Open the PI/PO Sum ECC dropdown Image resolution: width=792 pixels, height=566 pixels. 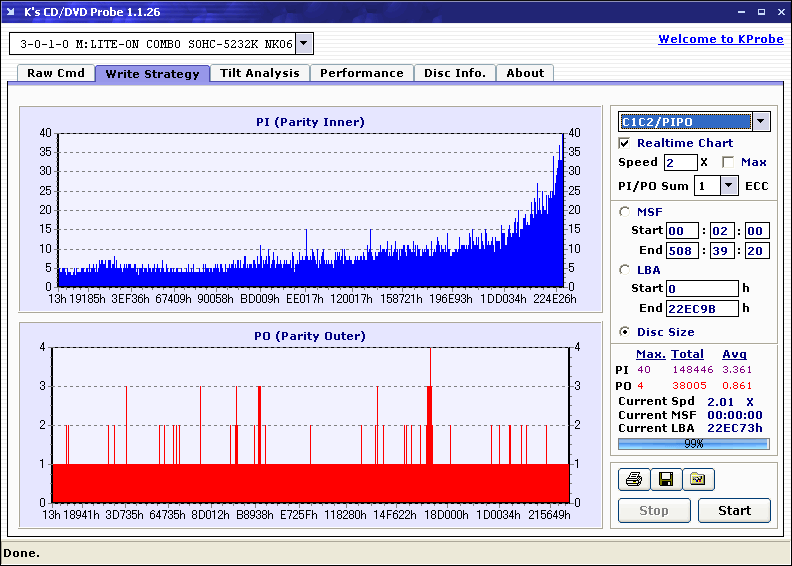coord(729,185)
